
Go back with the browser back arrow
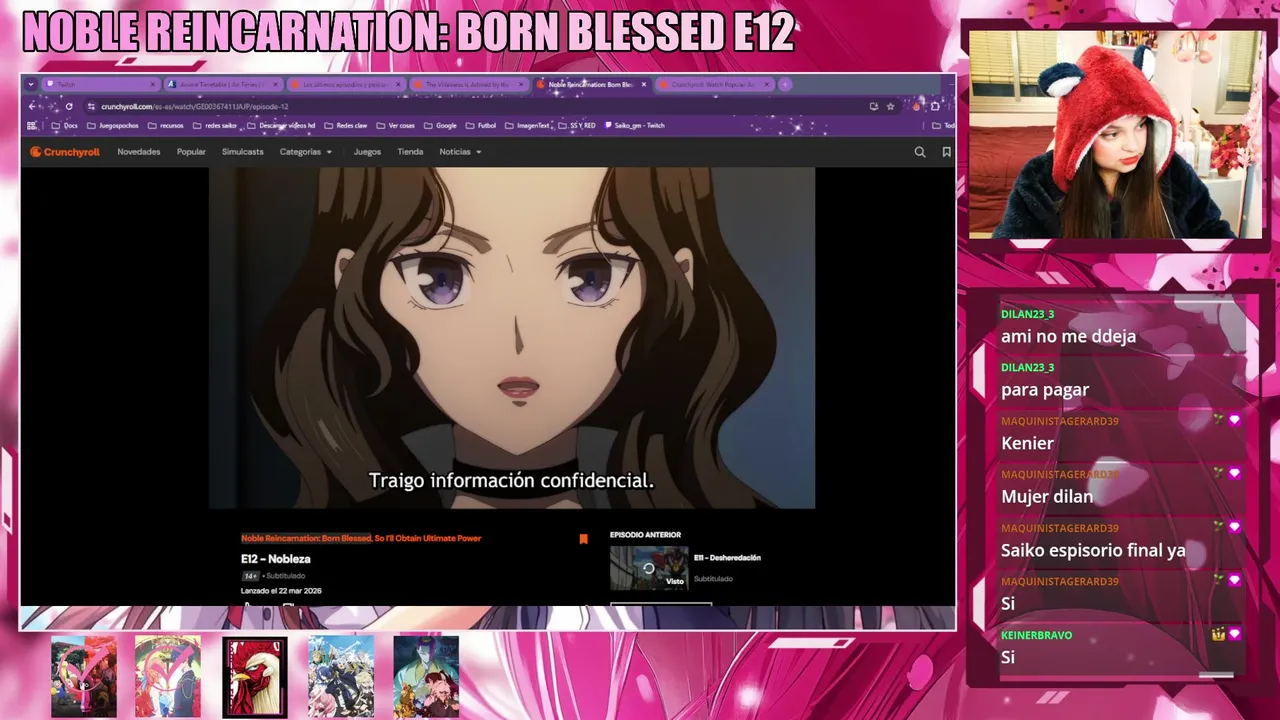pos(32,106)
